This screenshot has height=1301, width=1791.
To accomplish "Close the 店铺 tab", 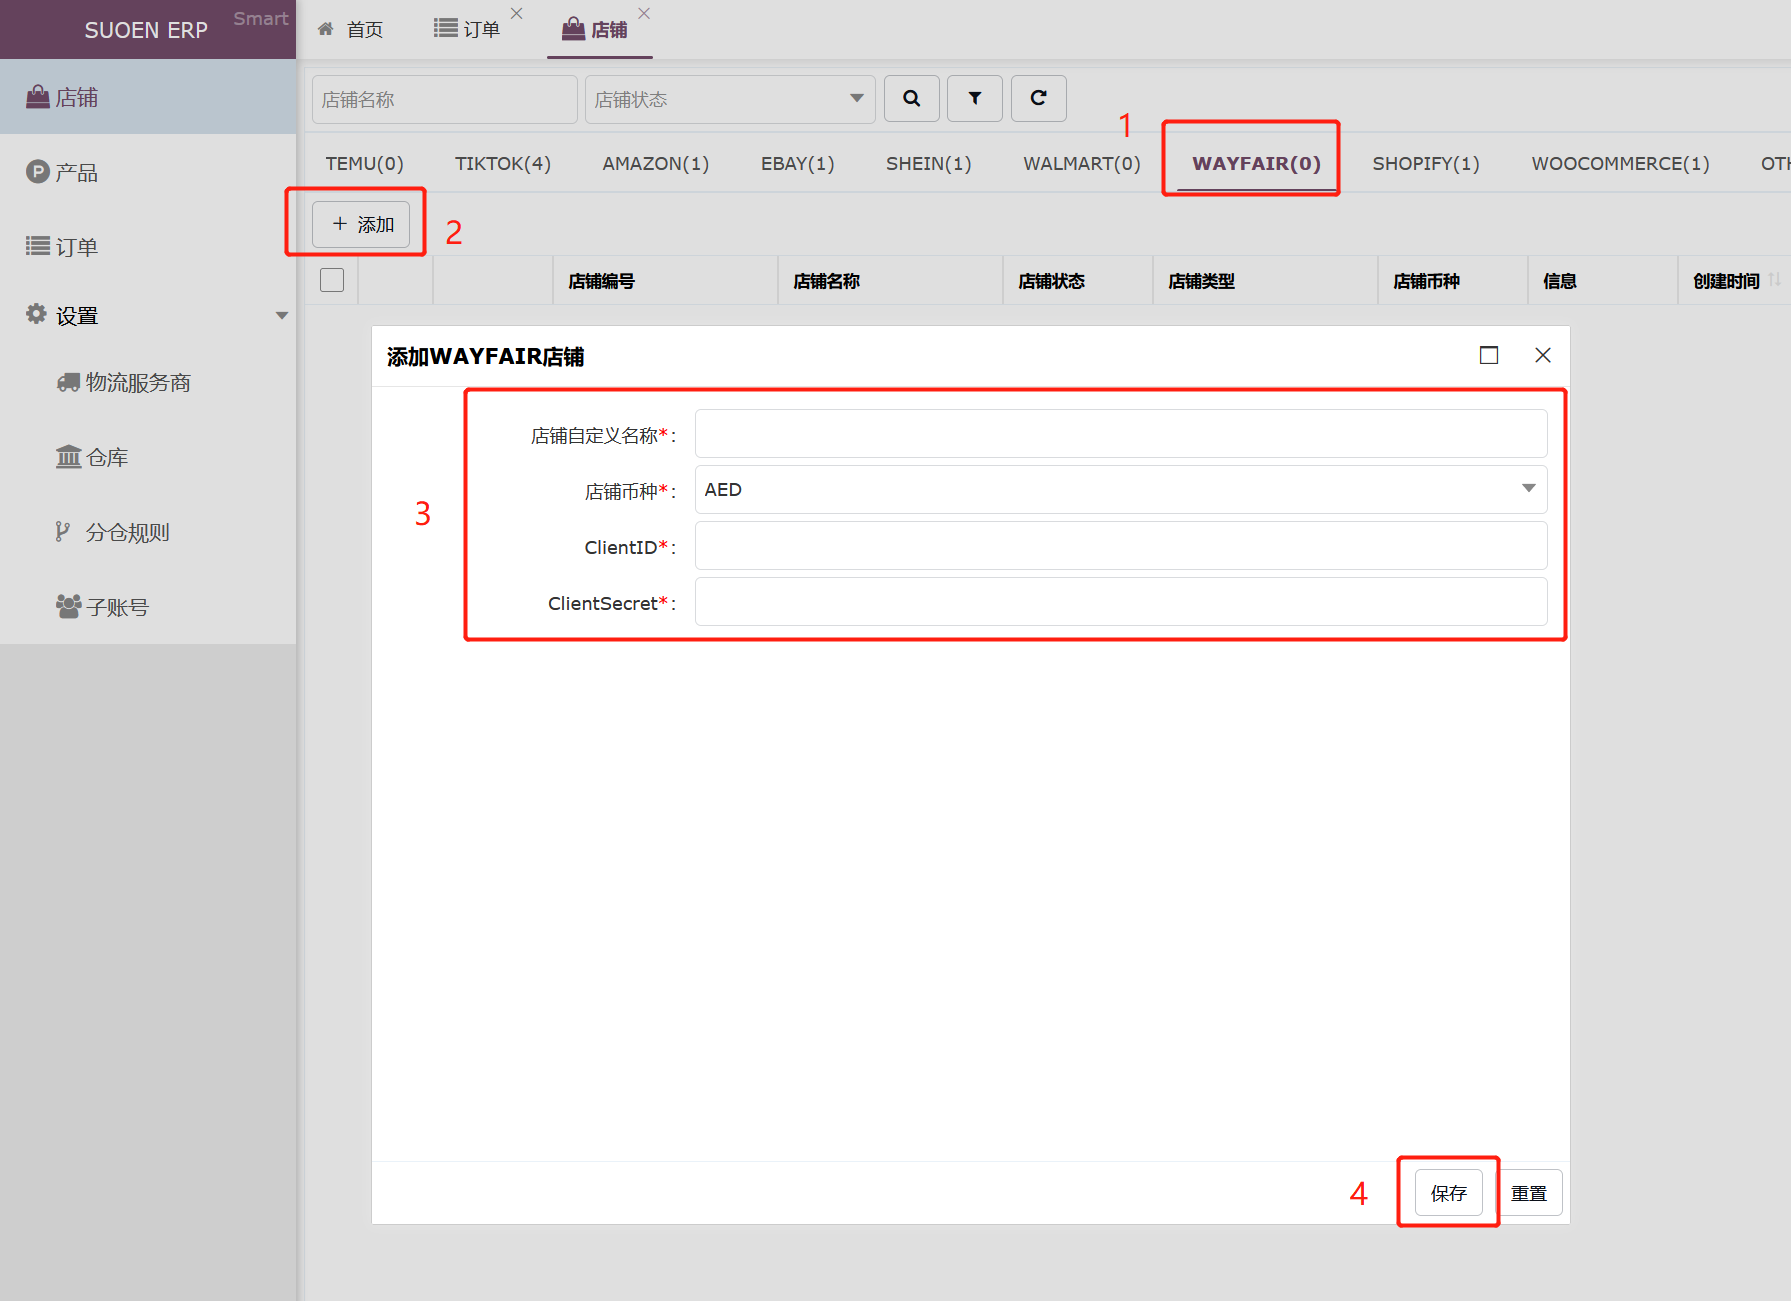I will click(644, 13).
